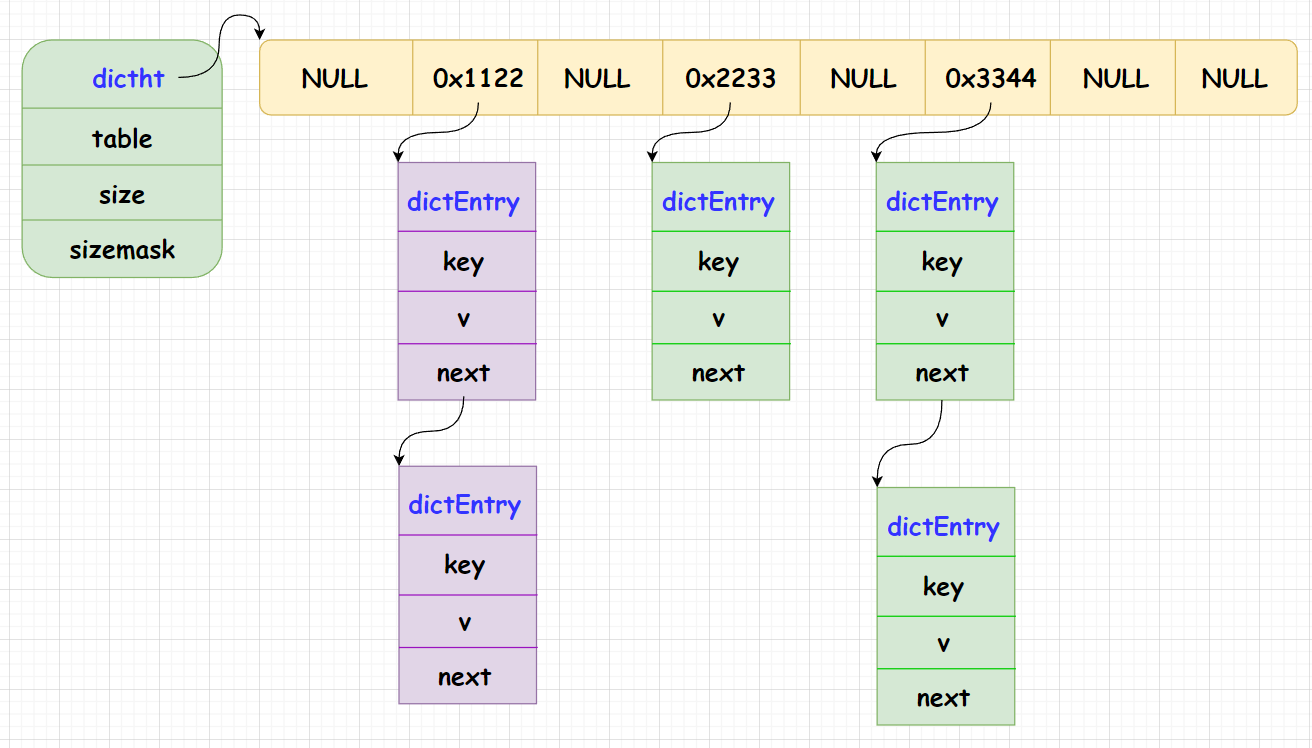The height and width of the screenshot is (748, 1312).
Task: Click dictEntry header of purple box under 0x1122
Action: tap(467, 197)
